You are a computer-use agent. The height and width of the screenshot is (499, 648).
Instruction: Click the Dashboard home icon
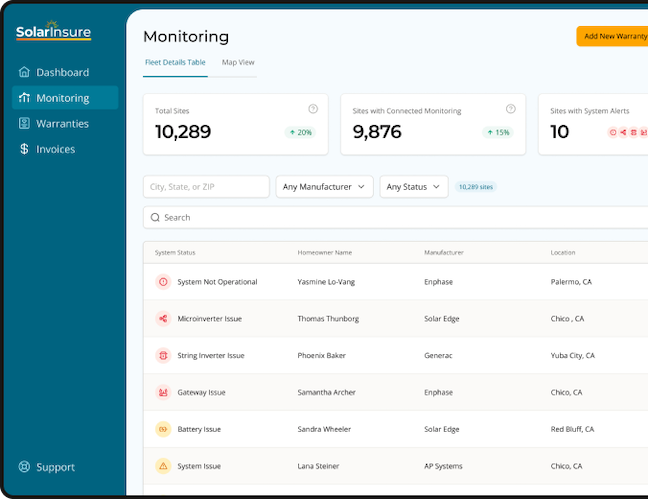pos(24,72)
